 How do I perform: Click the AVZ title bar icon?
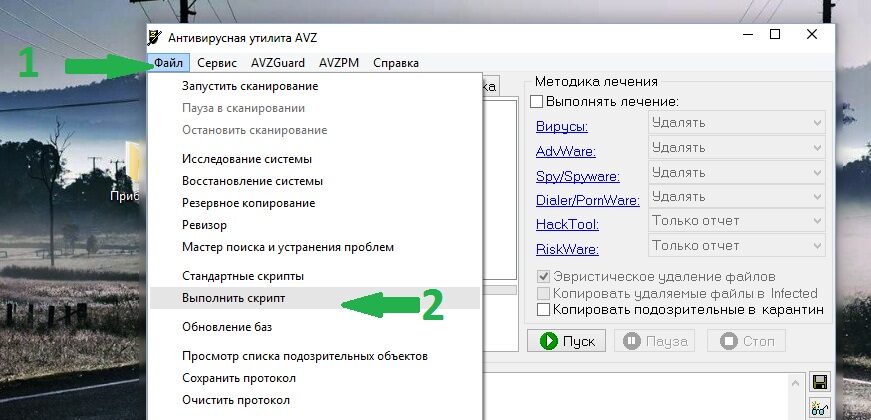tap(155, 37)
